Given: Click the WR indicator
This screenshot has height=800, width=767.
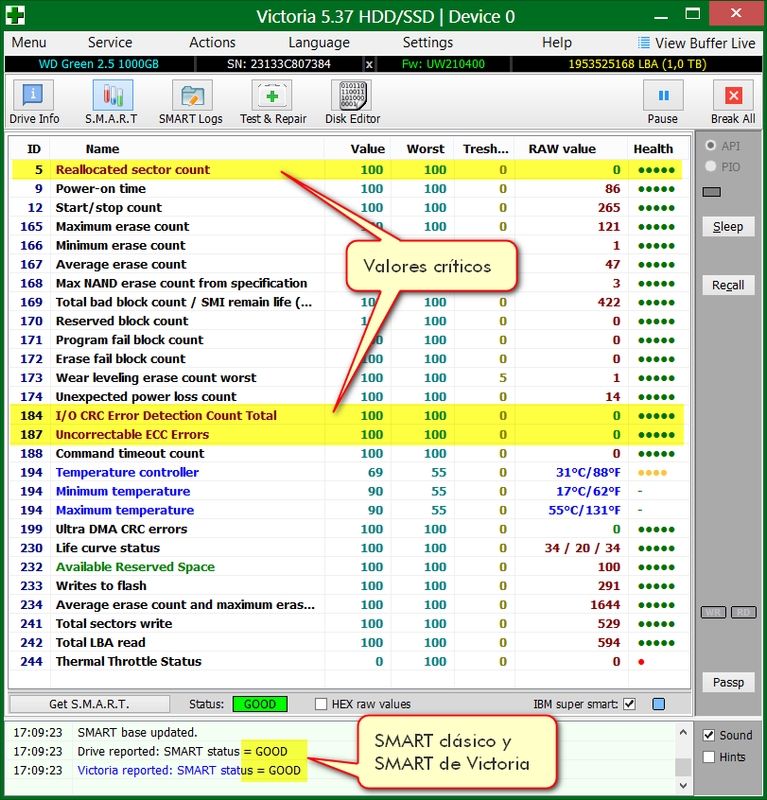Looking at the screenshot, I should click(x=713, y=612).
